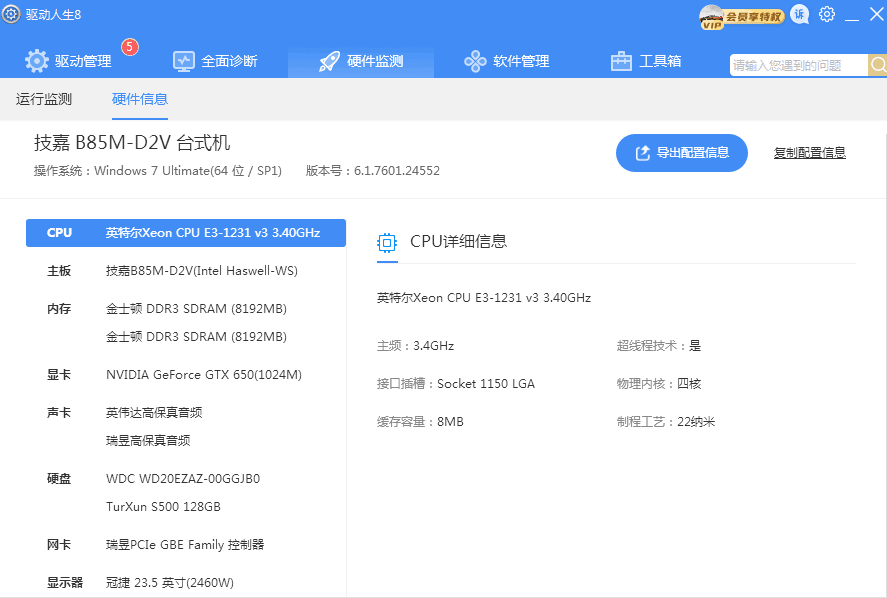Click the 操作系统 Windows 7 Ultimate text
The height and width of the screenshot is (598, 887).
click(x=158, y=171)
